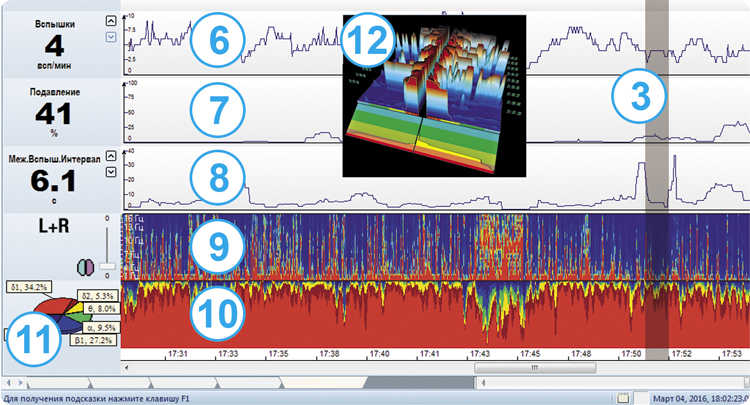The height and width of the screenshot is (405, 750).
Task: Click the down arrow in Вспышки panel
Action: 110,37
